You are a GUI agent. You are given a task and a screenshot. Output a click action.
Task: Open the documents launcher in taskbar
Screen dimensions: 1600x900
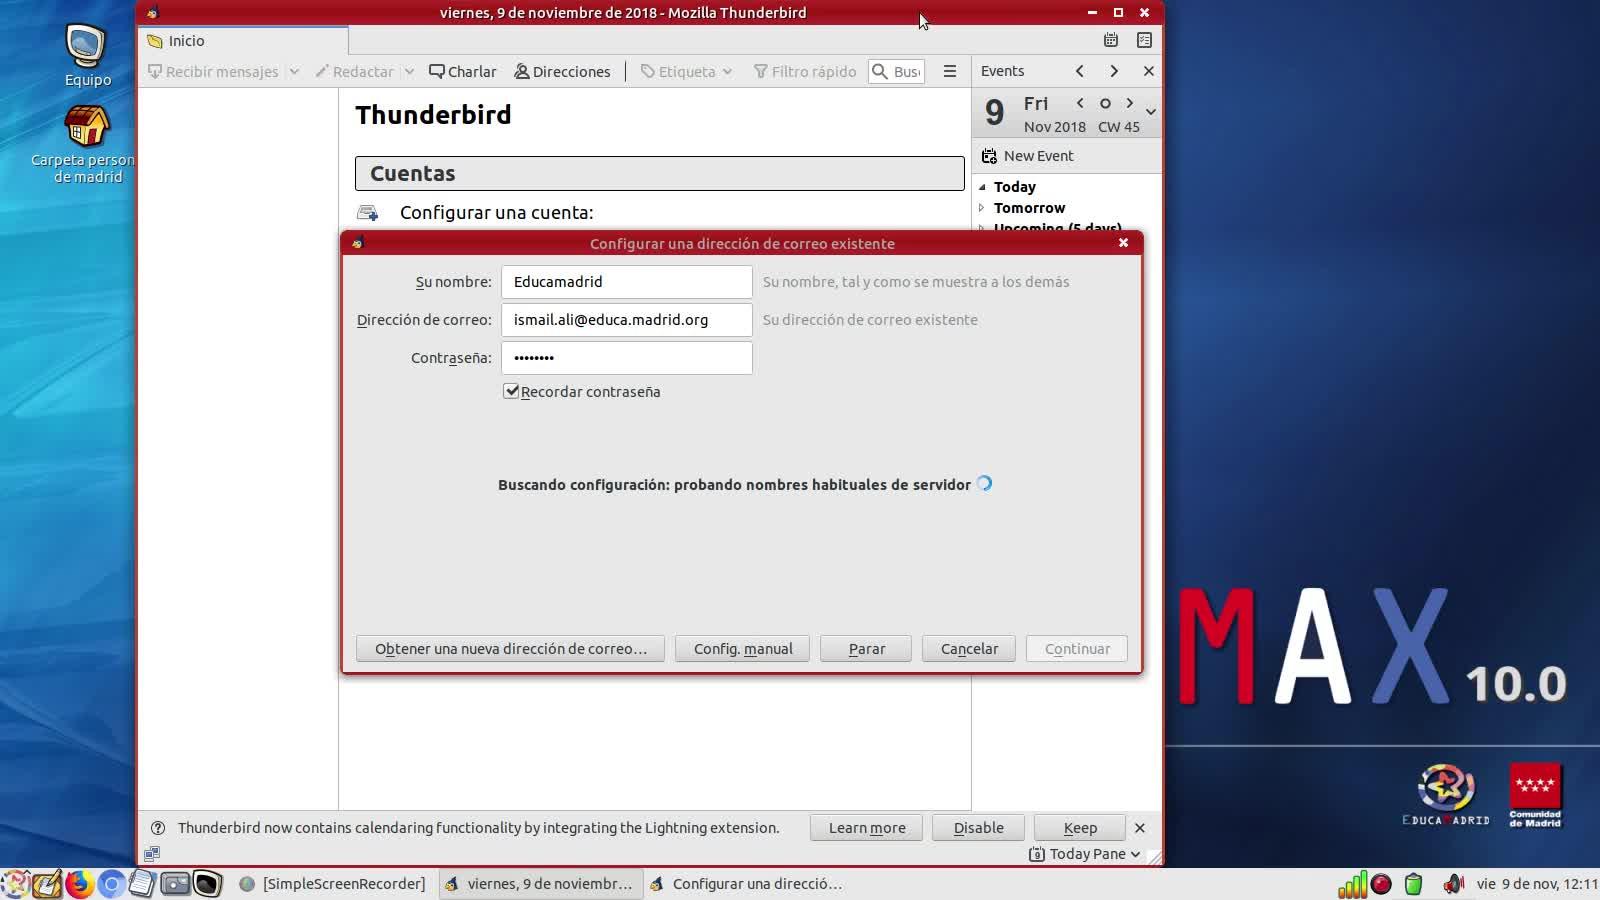click(142, 884)
